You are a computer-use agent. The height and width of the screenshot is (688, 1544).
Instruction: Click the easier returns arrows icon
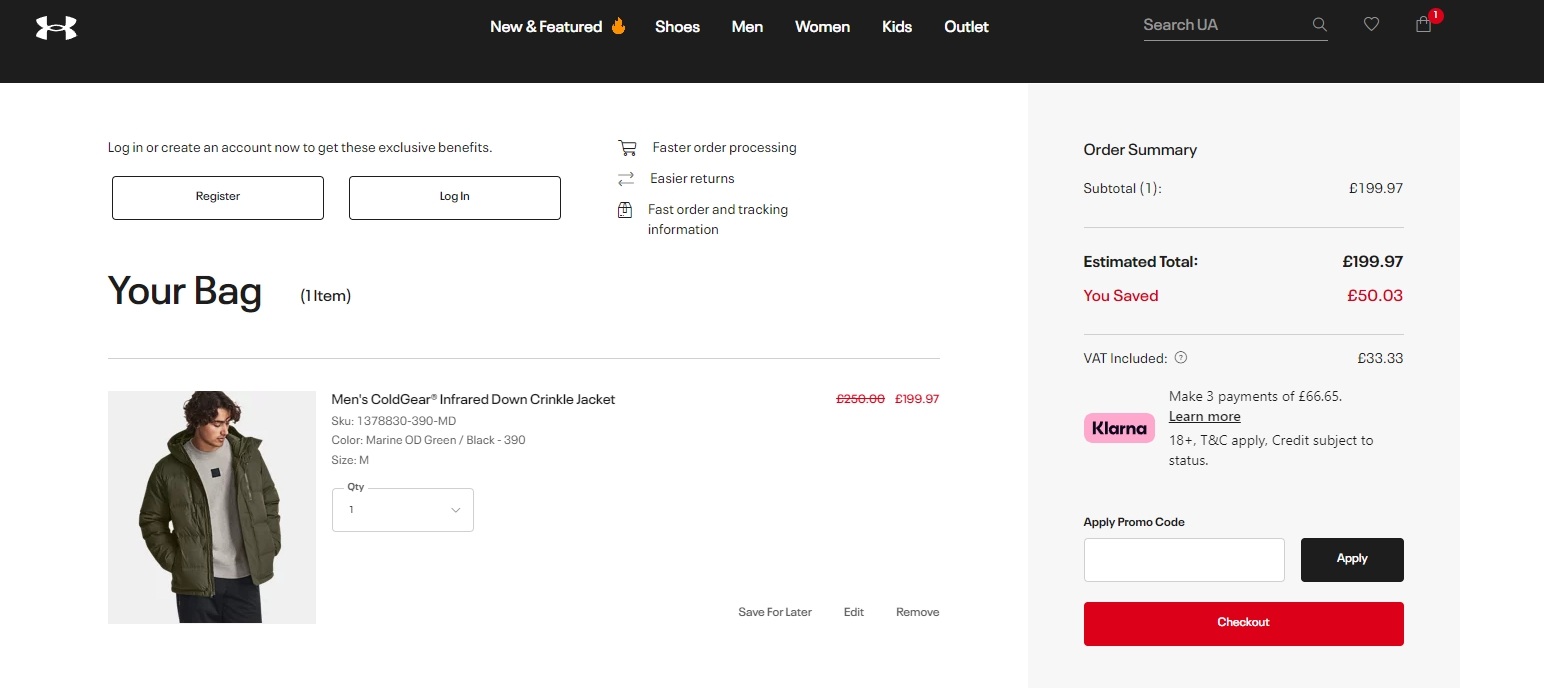click(x=626, y=179)
